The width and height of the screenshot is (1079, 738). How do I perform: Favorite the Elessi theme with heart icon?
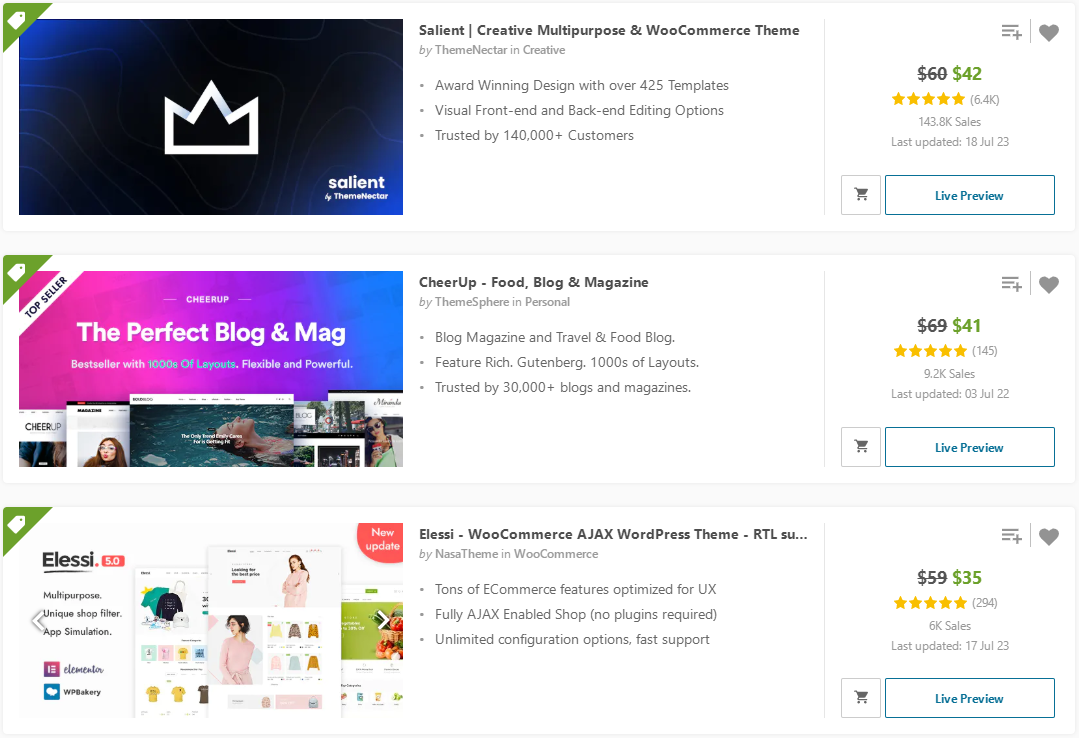point(1048,537)
